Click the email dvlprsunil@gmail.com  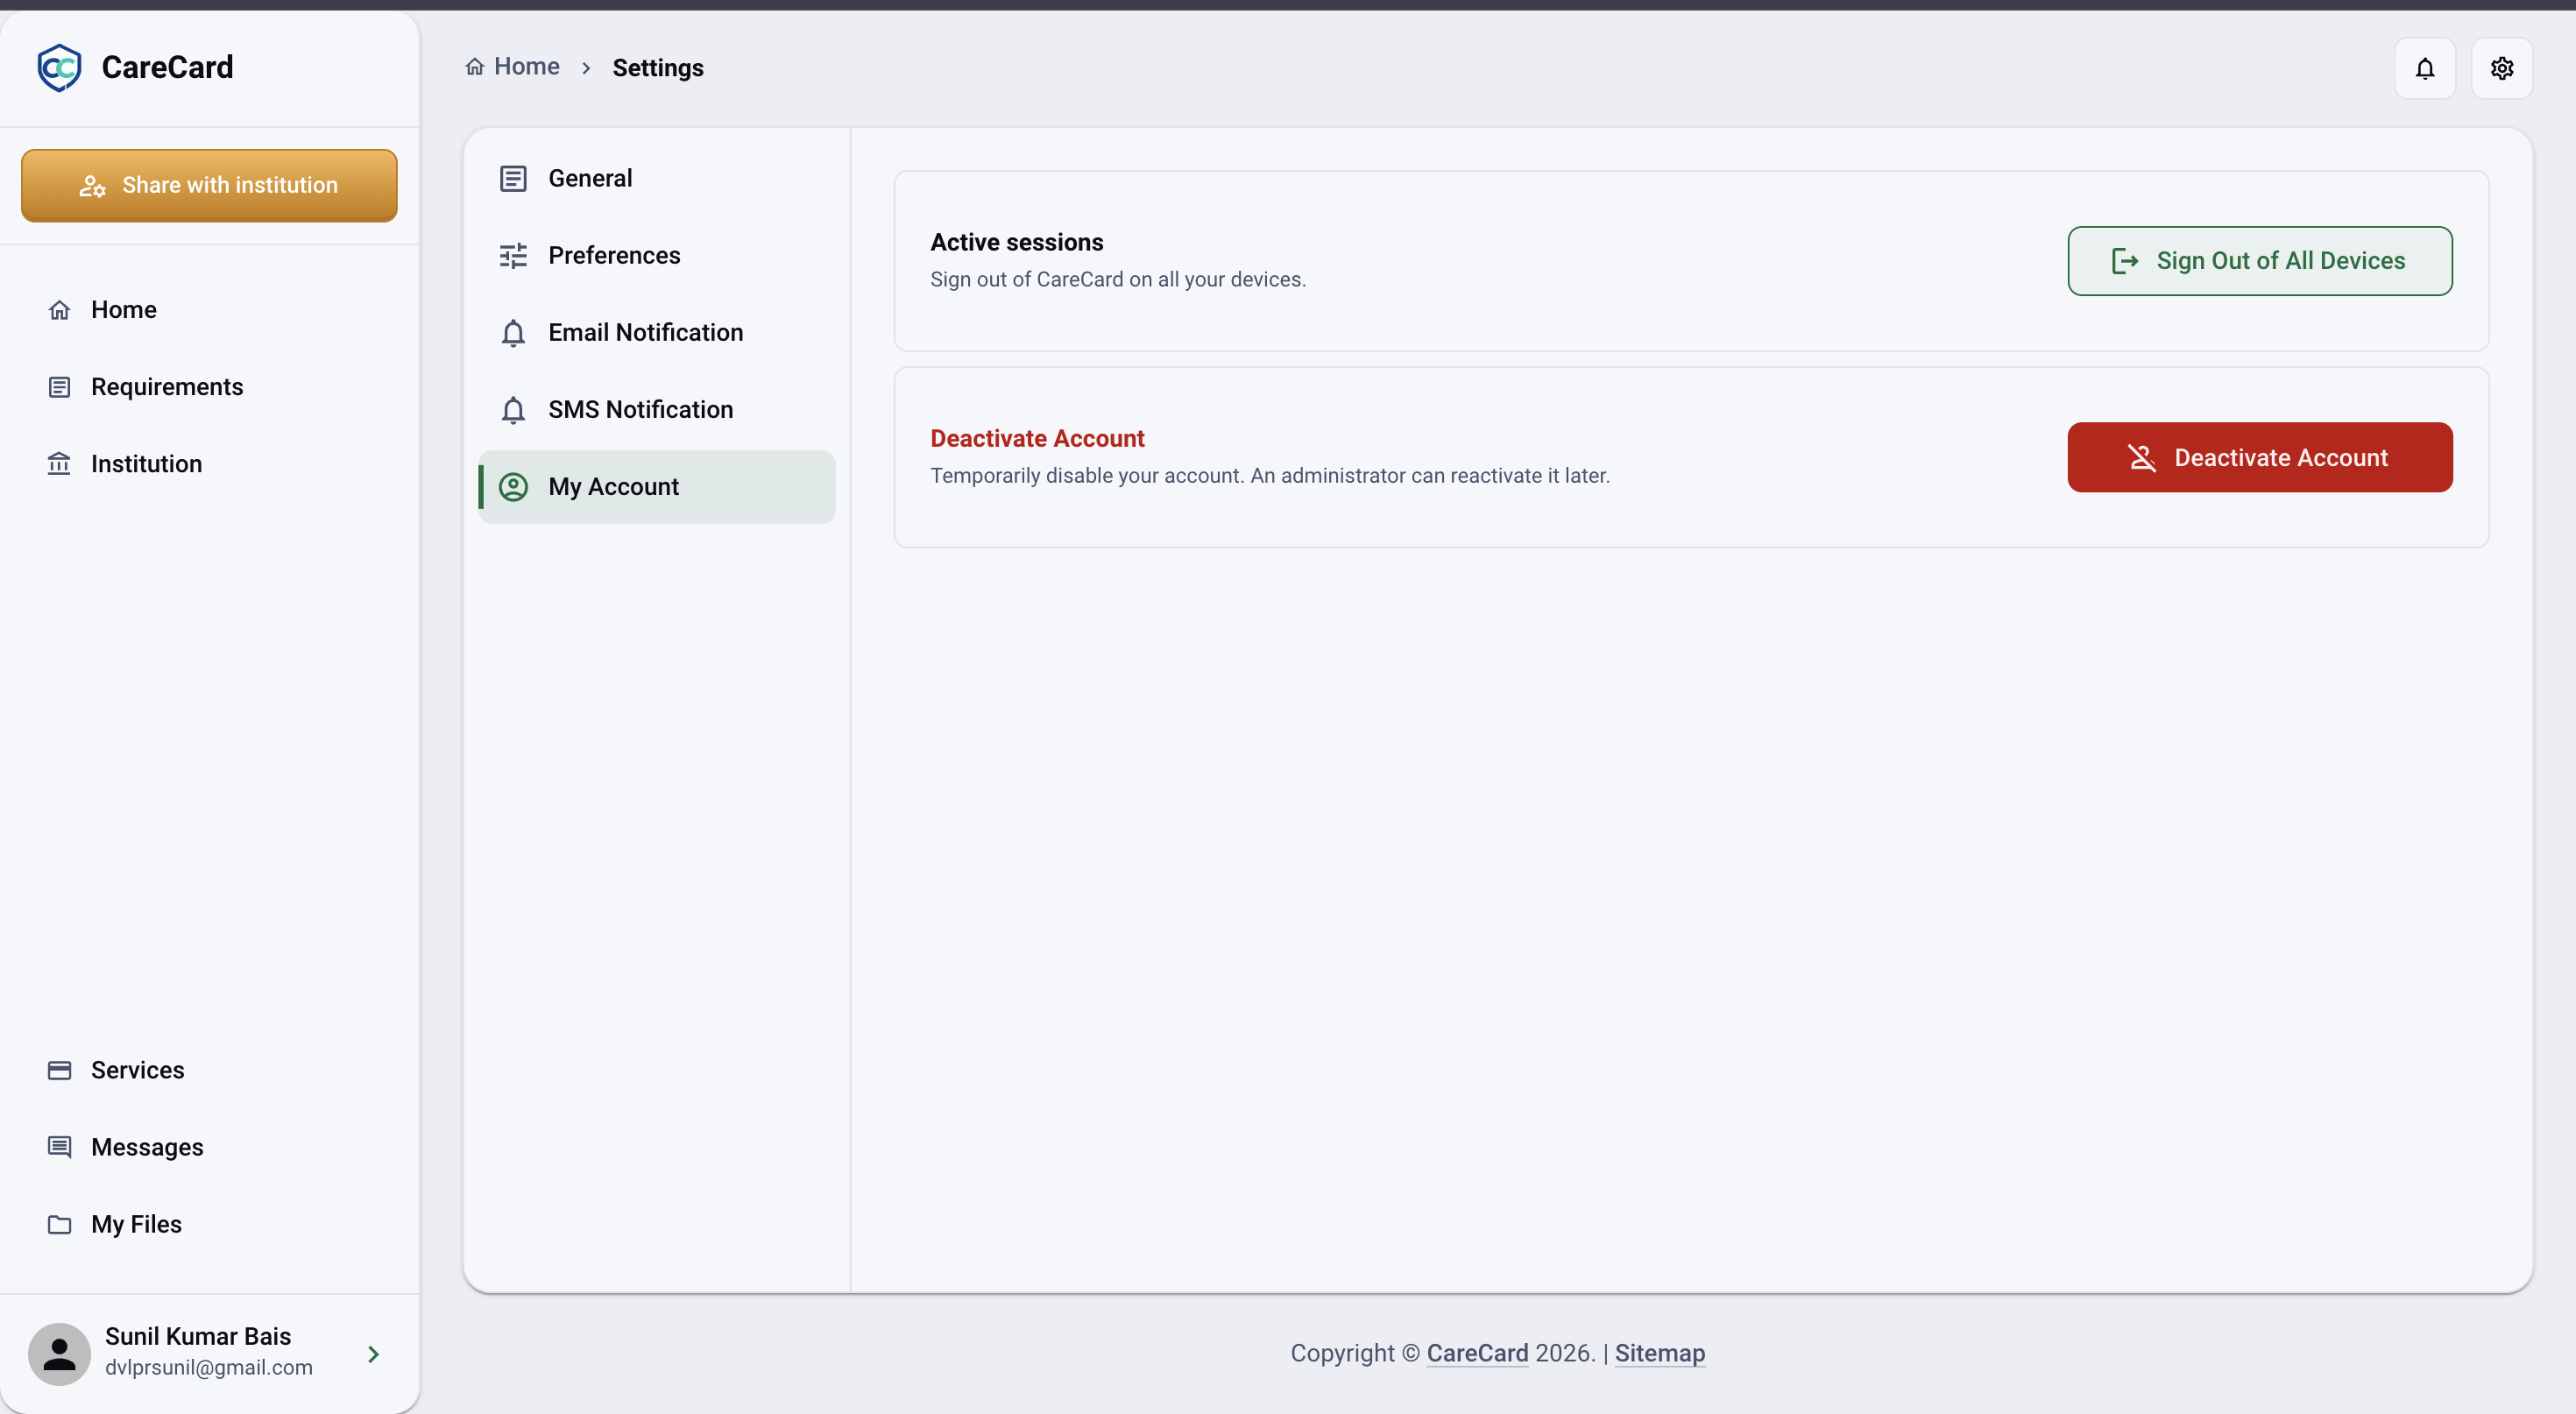pyautogui.click(x=209, y=1367)
